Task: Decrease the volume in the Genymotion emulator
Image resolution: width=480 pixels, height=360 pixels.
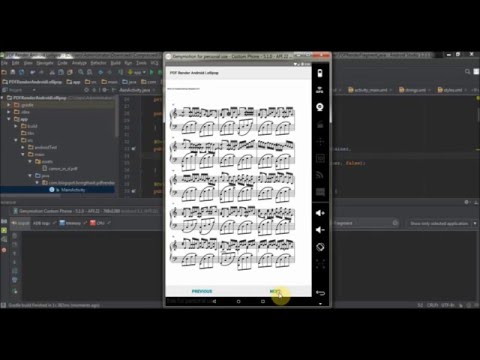Action: tap(320, 230)
